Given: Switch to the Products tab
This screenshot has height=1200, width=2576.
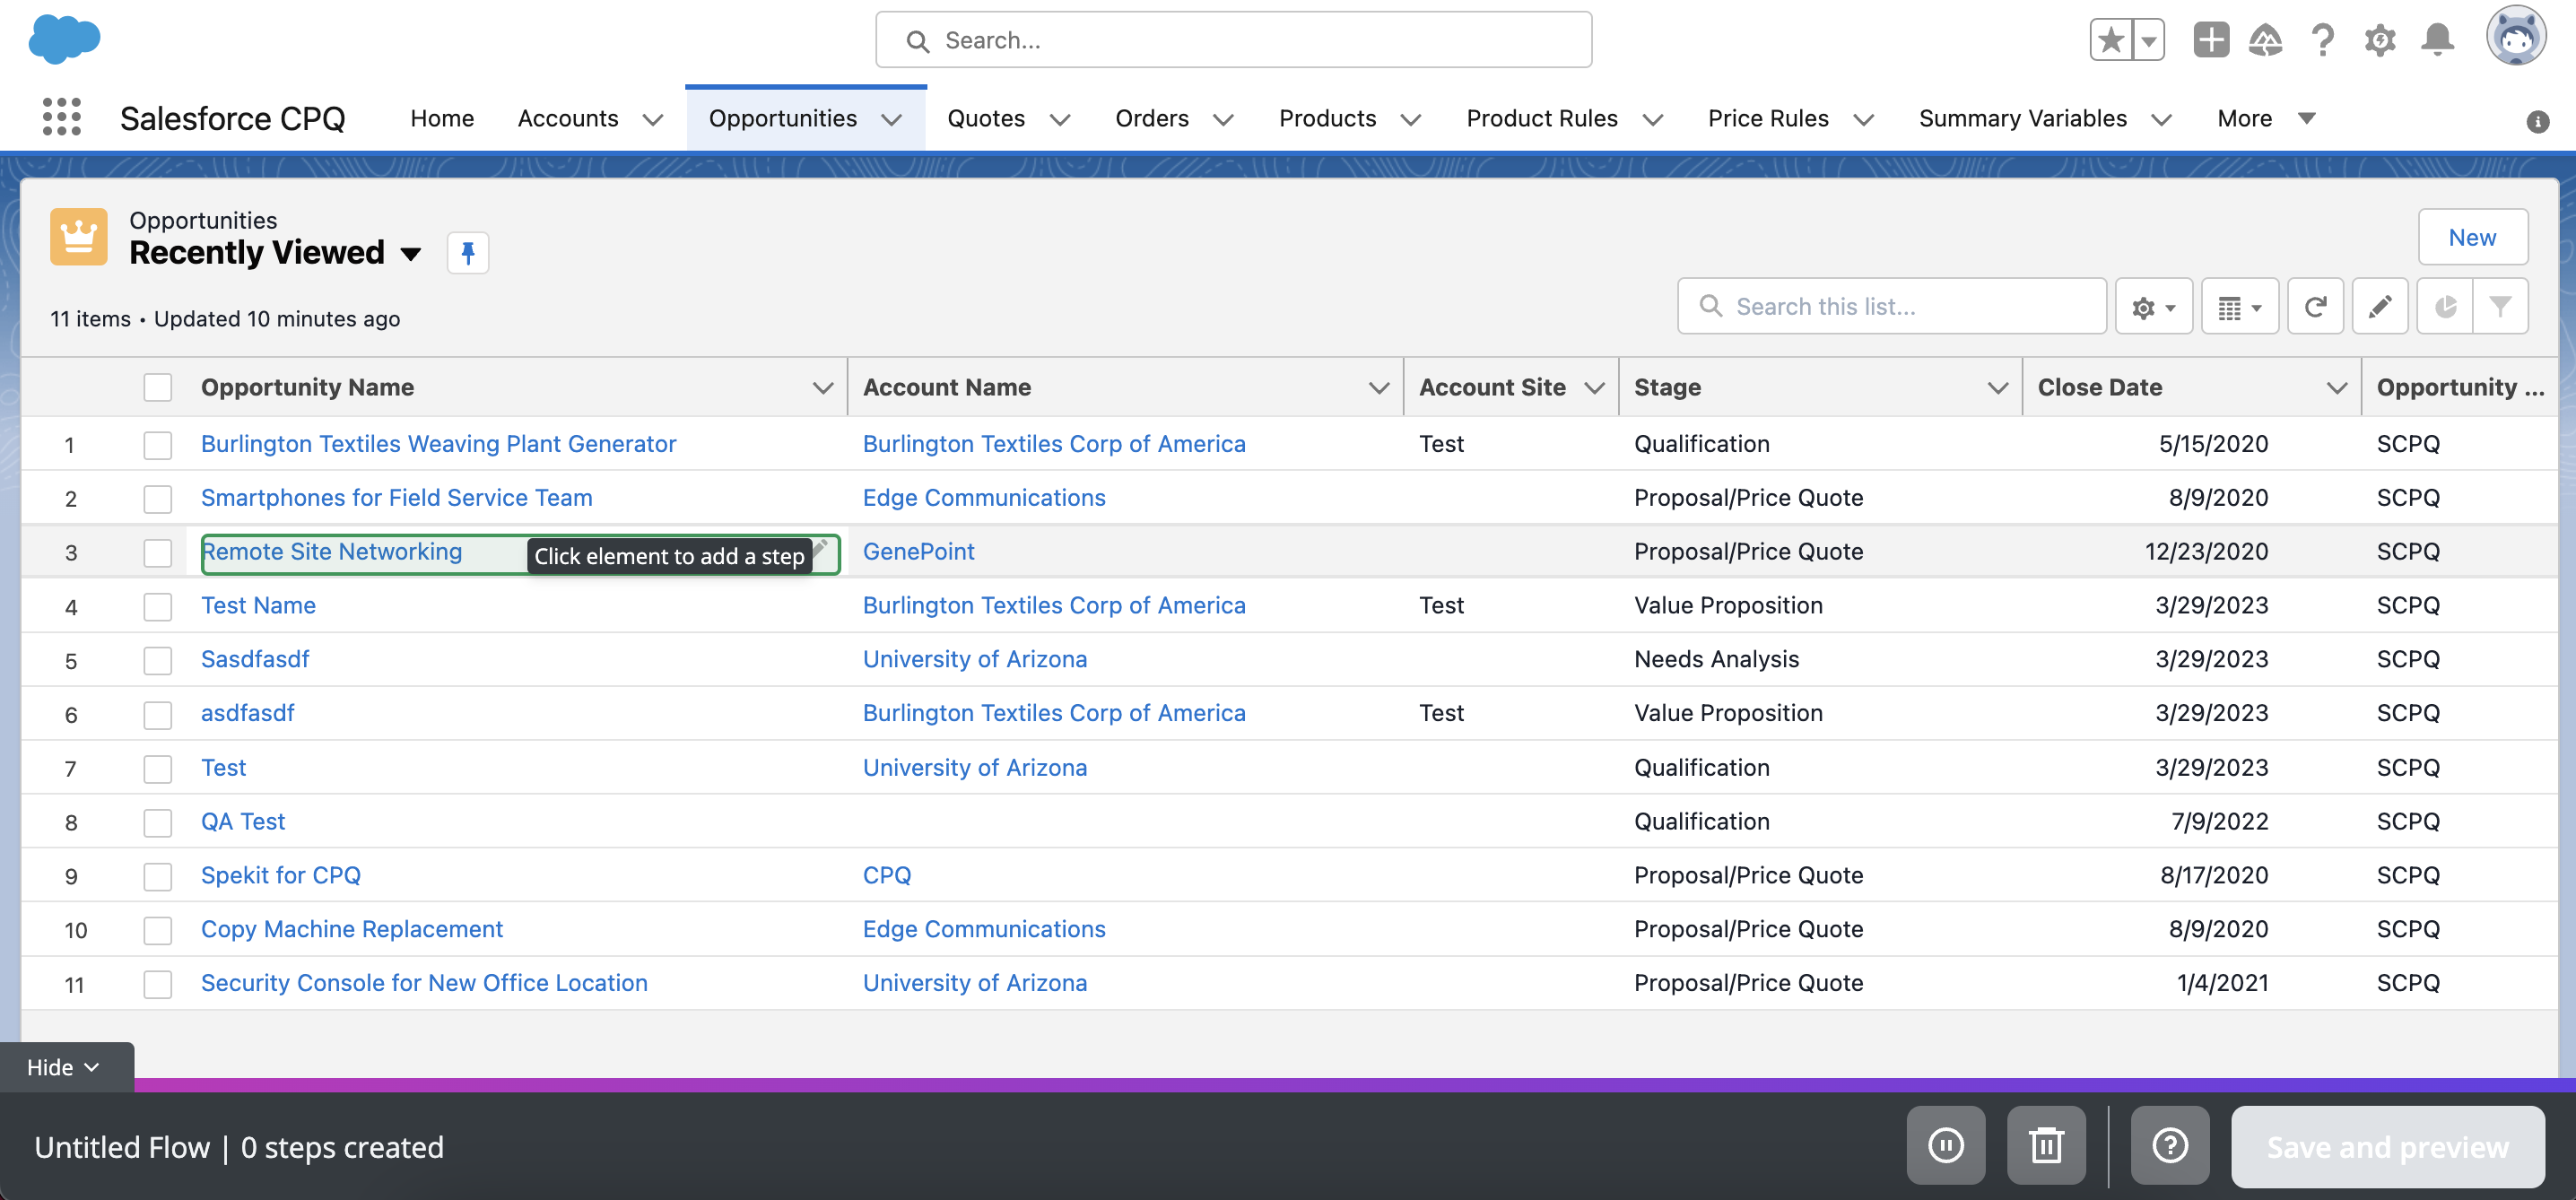Looking at the screenshot, I should pos(1327,118).
